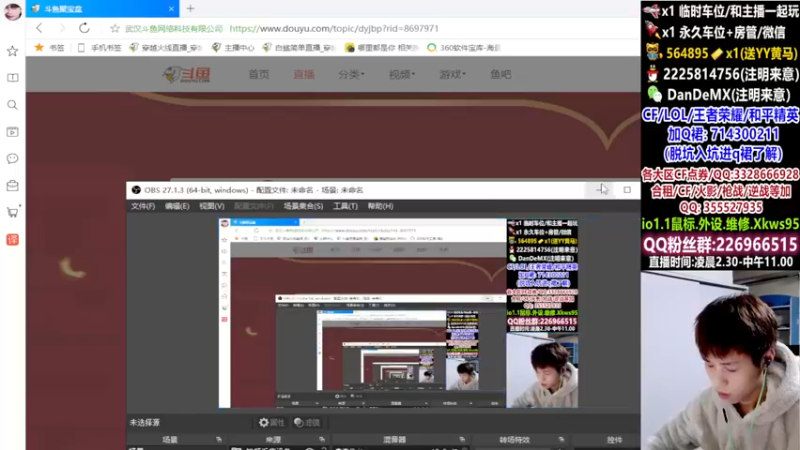Open the OBS 文件(F) menu
800x450 pixels.
[x=143, y=206]
